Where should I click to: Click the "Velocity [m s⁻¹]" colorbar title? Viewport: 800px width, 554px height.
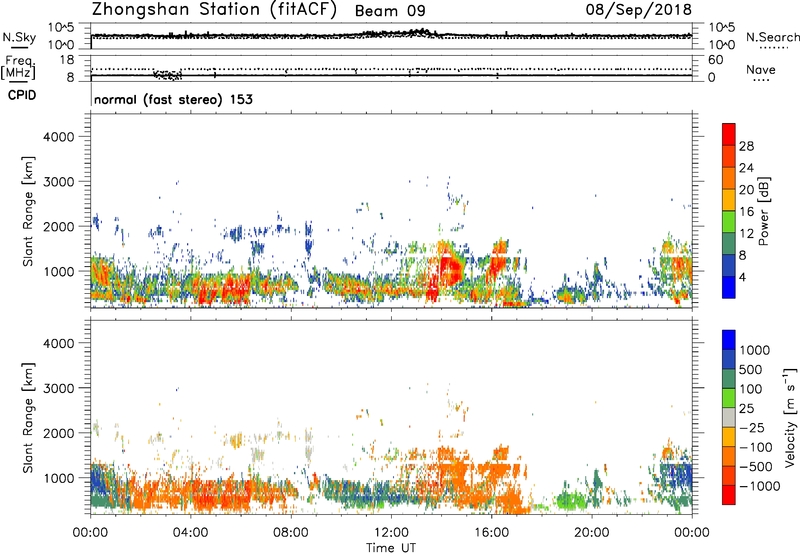(790, 417)
